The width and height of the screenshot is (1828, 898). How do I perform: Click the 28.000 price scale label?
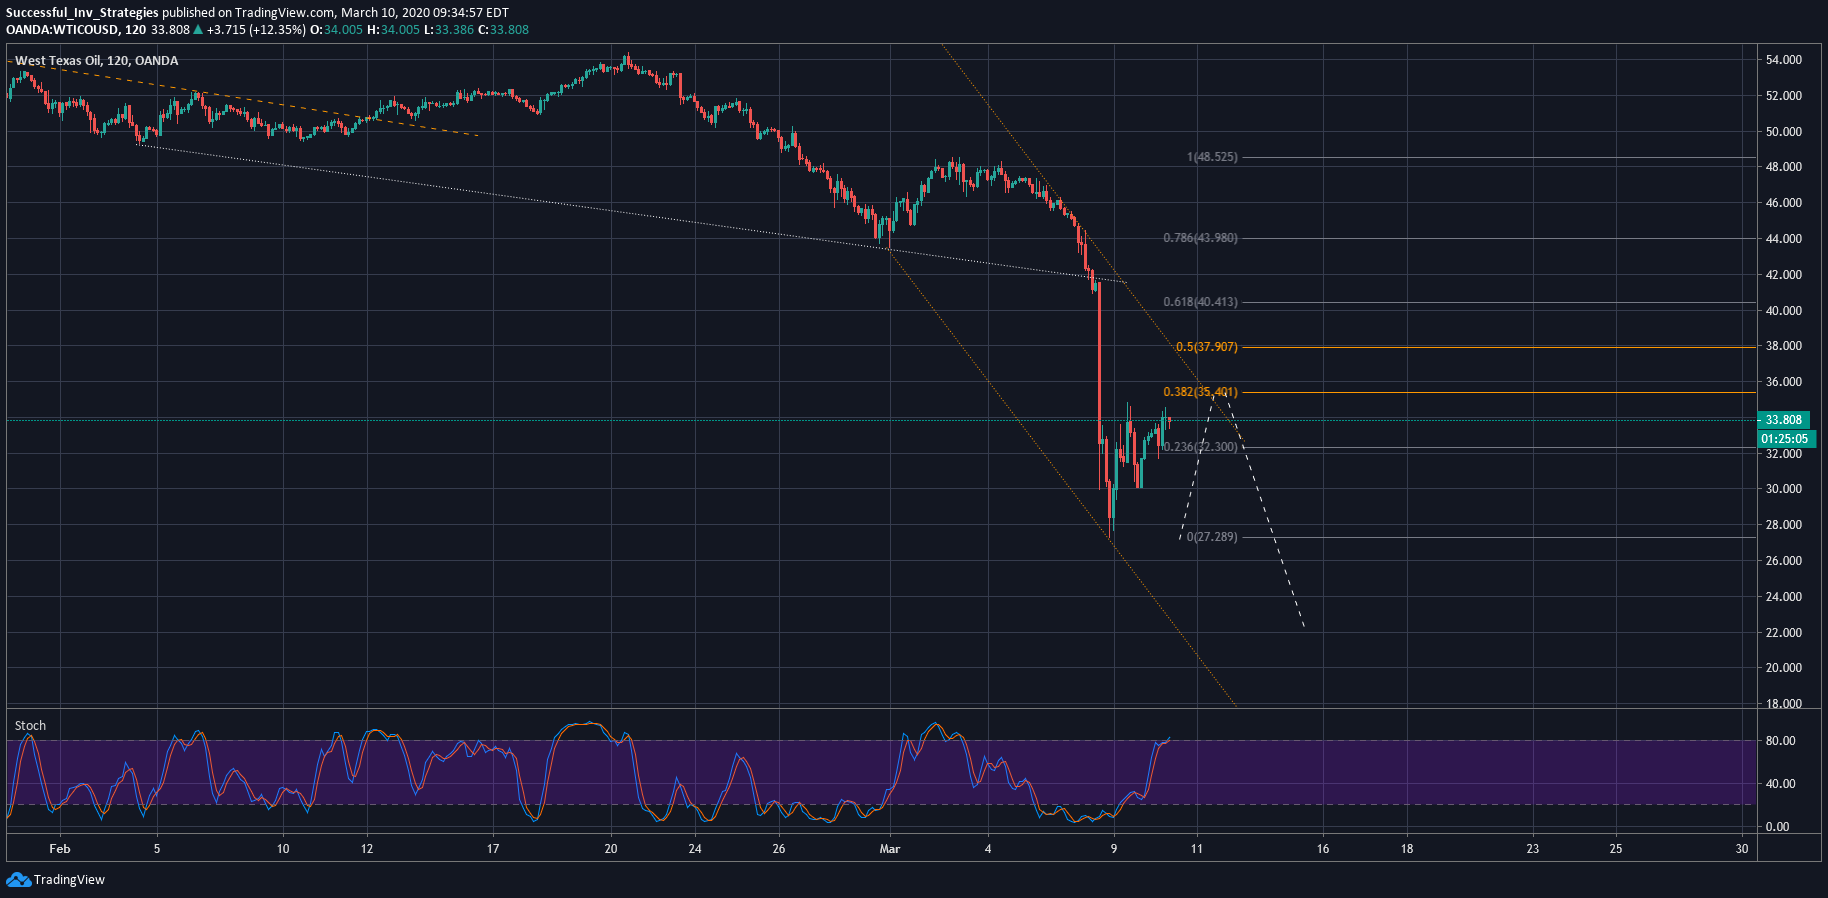(x=1784, y=525)
